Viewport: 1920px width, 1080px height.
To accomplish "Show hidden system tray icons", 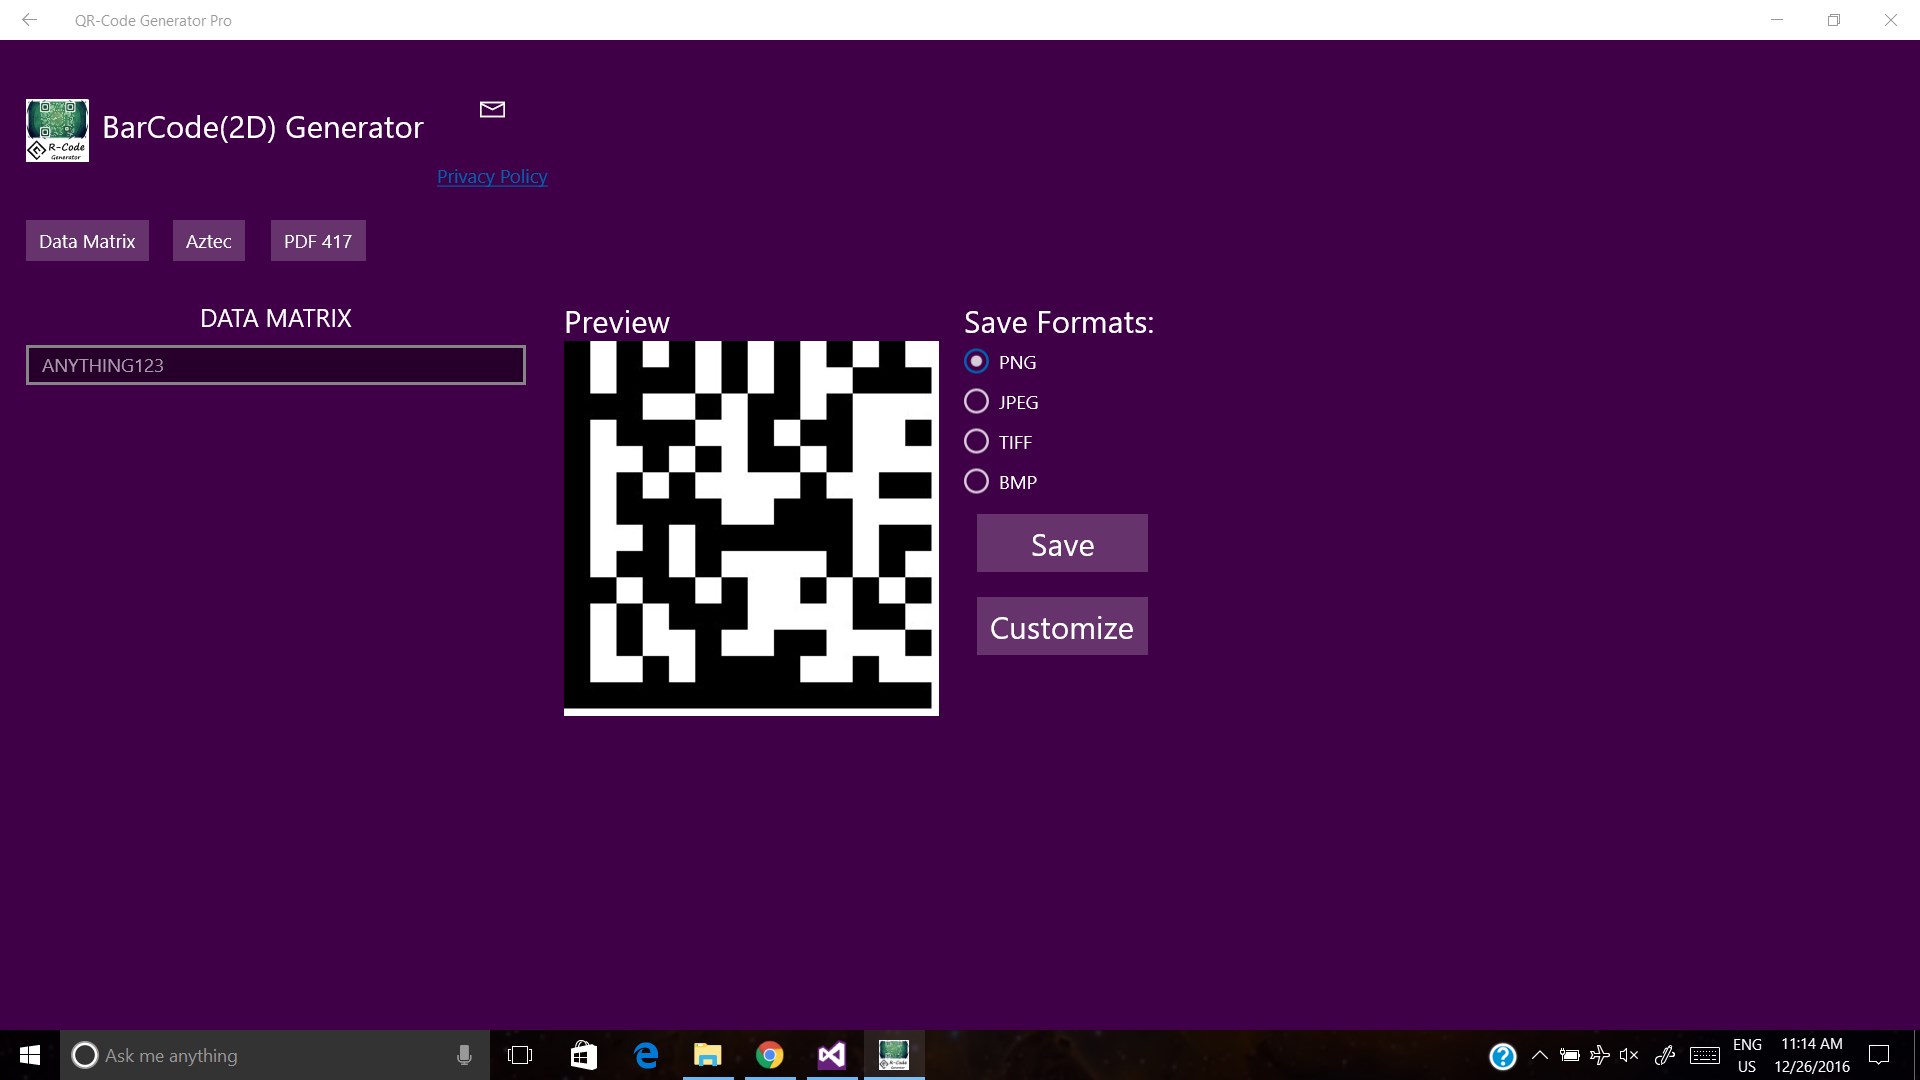I will click(x=1540, y=1055).
